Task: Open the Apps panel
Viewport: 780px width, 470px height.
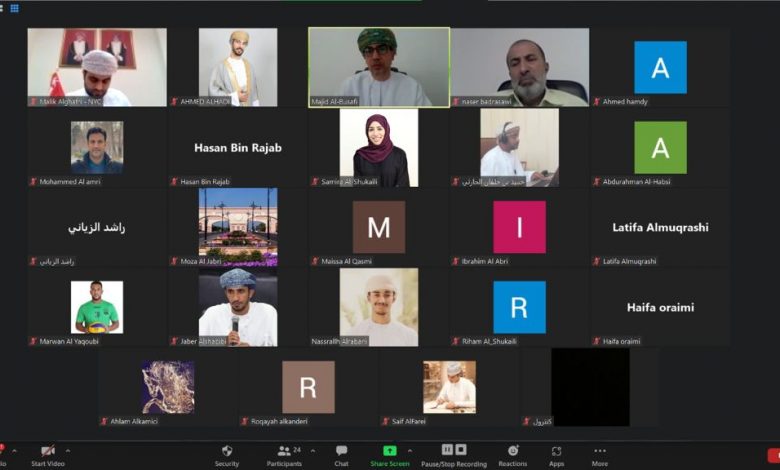Action: click(x=556, y=452)
